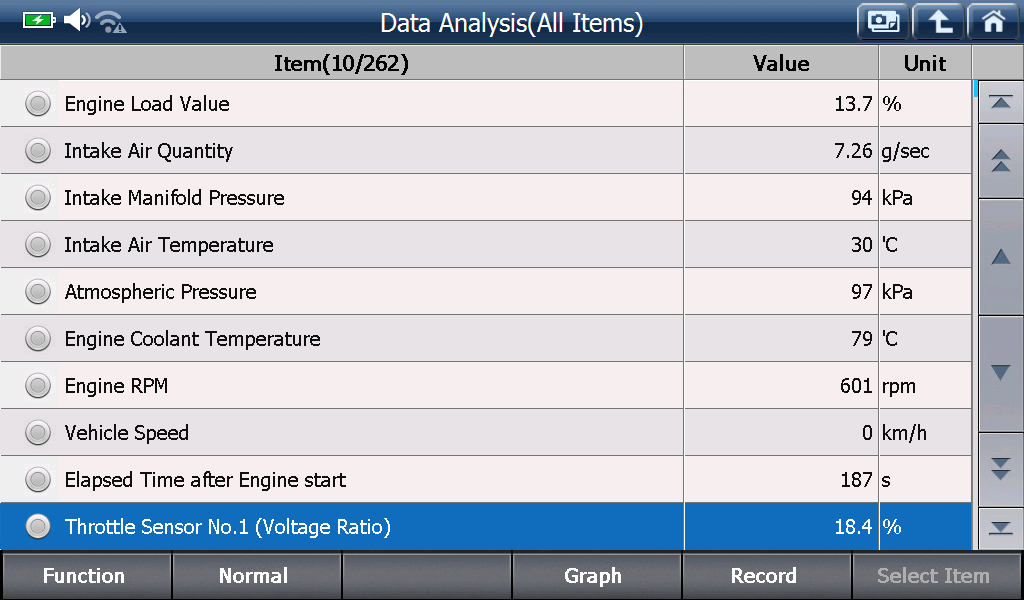Screen dimensions: 1024x600
Task: Move down one row arrow
Action: click(1000, 373)
